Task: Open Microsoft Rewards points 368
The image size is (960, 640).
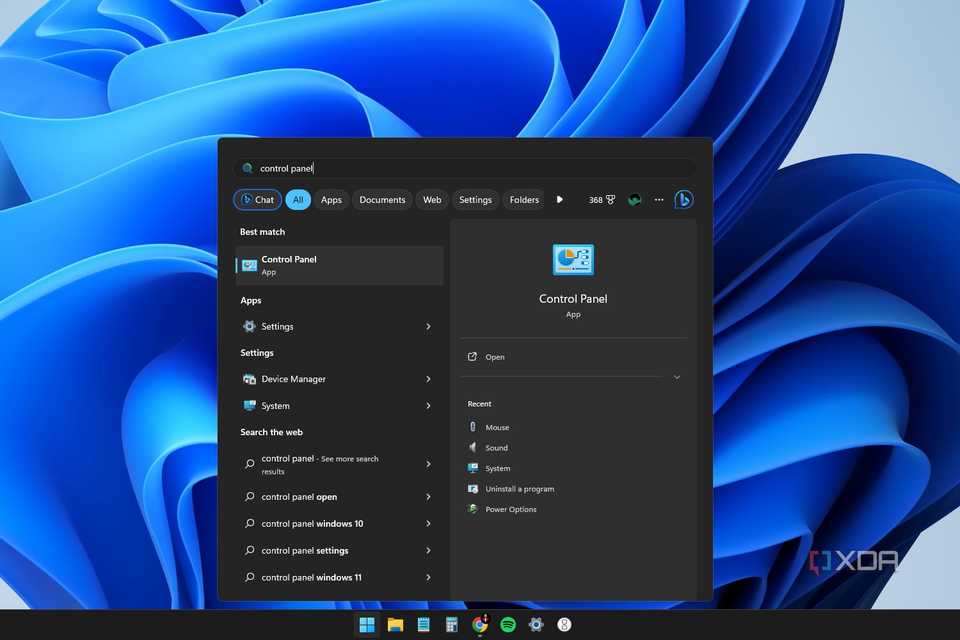Action: tap(602, 200)
